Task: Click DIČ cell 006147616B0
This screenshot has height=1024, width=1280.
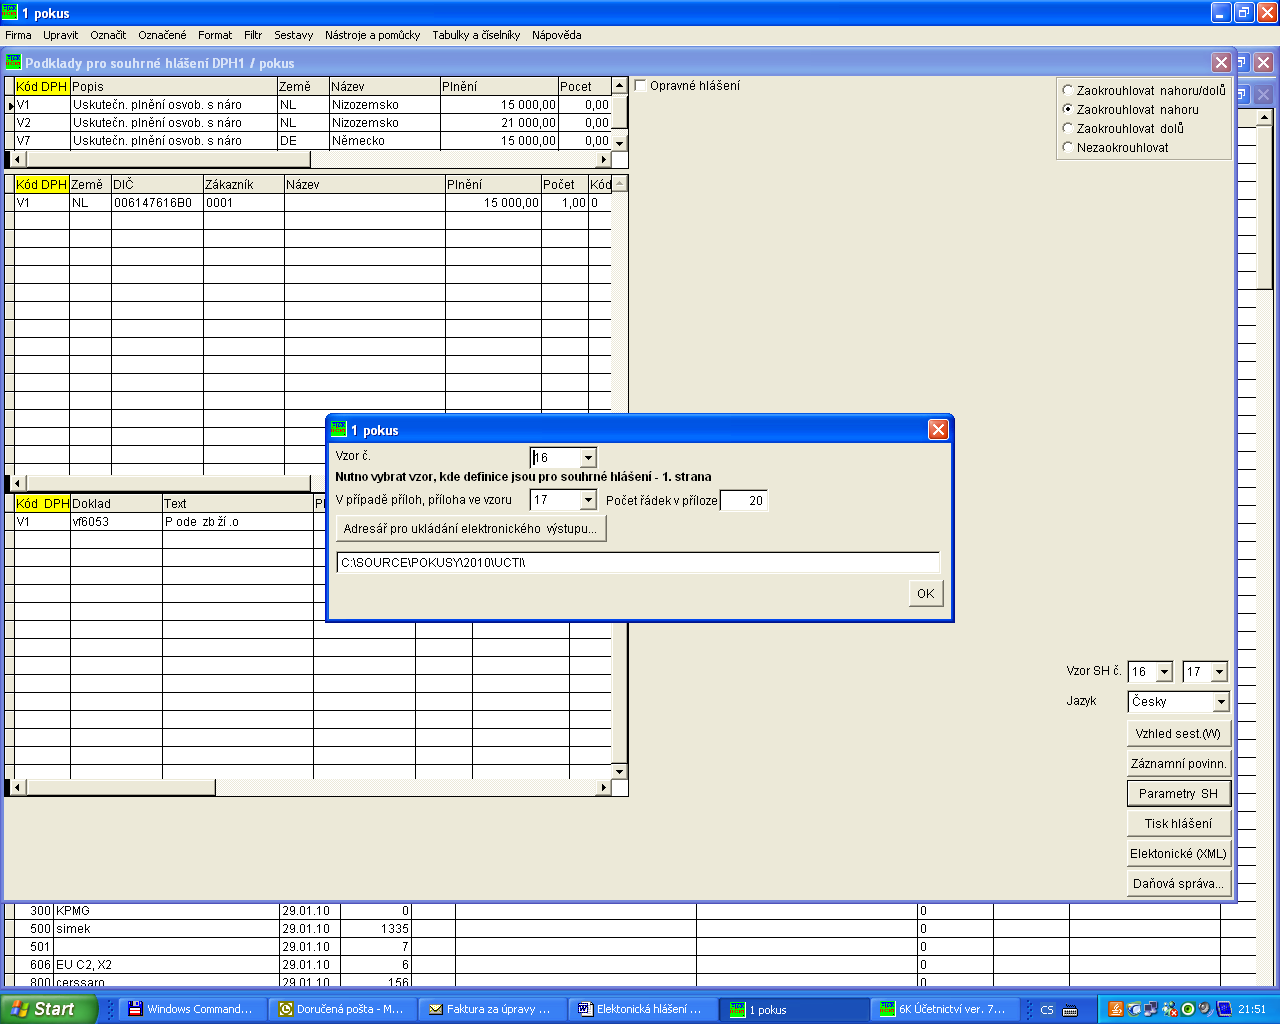Action: click(x=157, y=203)
